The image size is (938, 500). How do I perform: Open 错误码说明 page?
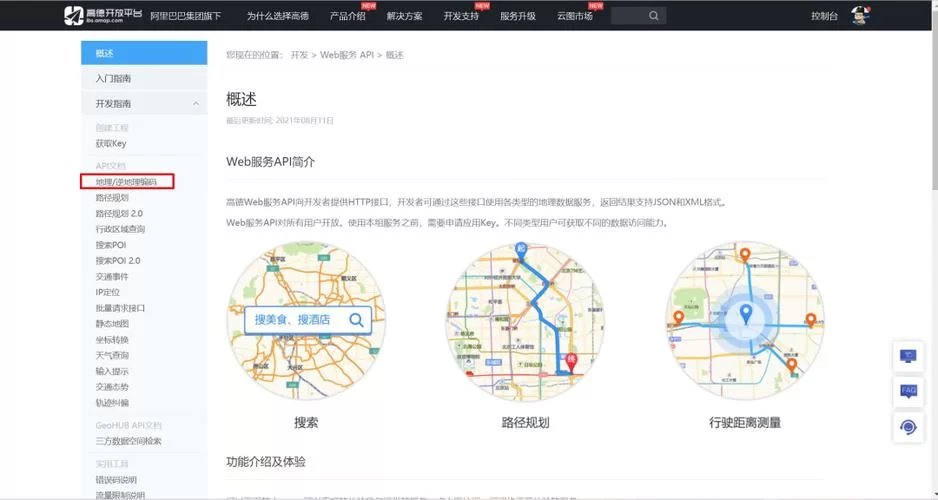click(x=116, y=480)
